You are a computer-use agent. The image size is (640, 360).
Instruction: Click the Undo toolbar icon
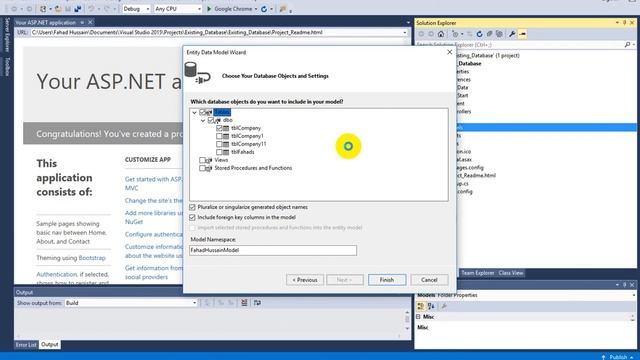pos(91,9)
